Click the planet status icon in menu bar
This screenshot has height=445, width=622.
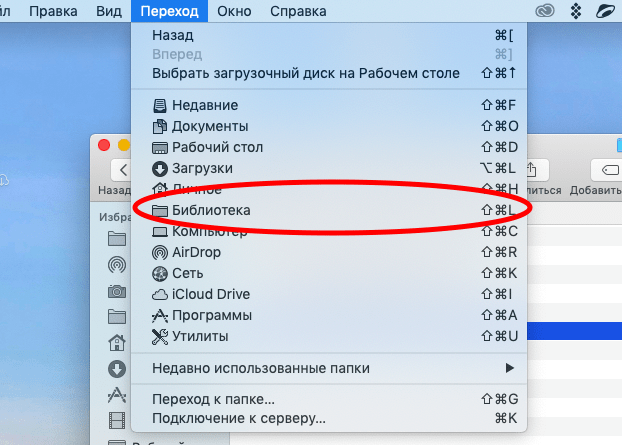(x=607, y=11)
